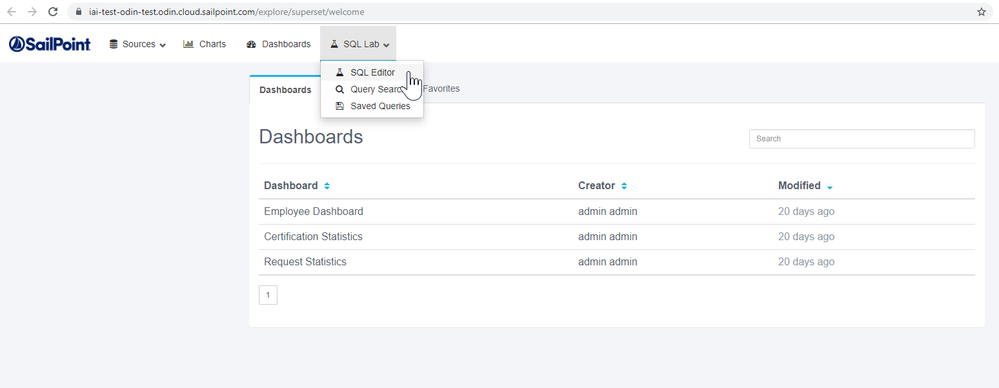
Task: Select creator cell of Employee Dashboard row
Action: pyautogui.click(x=607, y=212)
